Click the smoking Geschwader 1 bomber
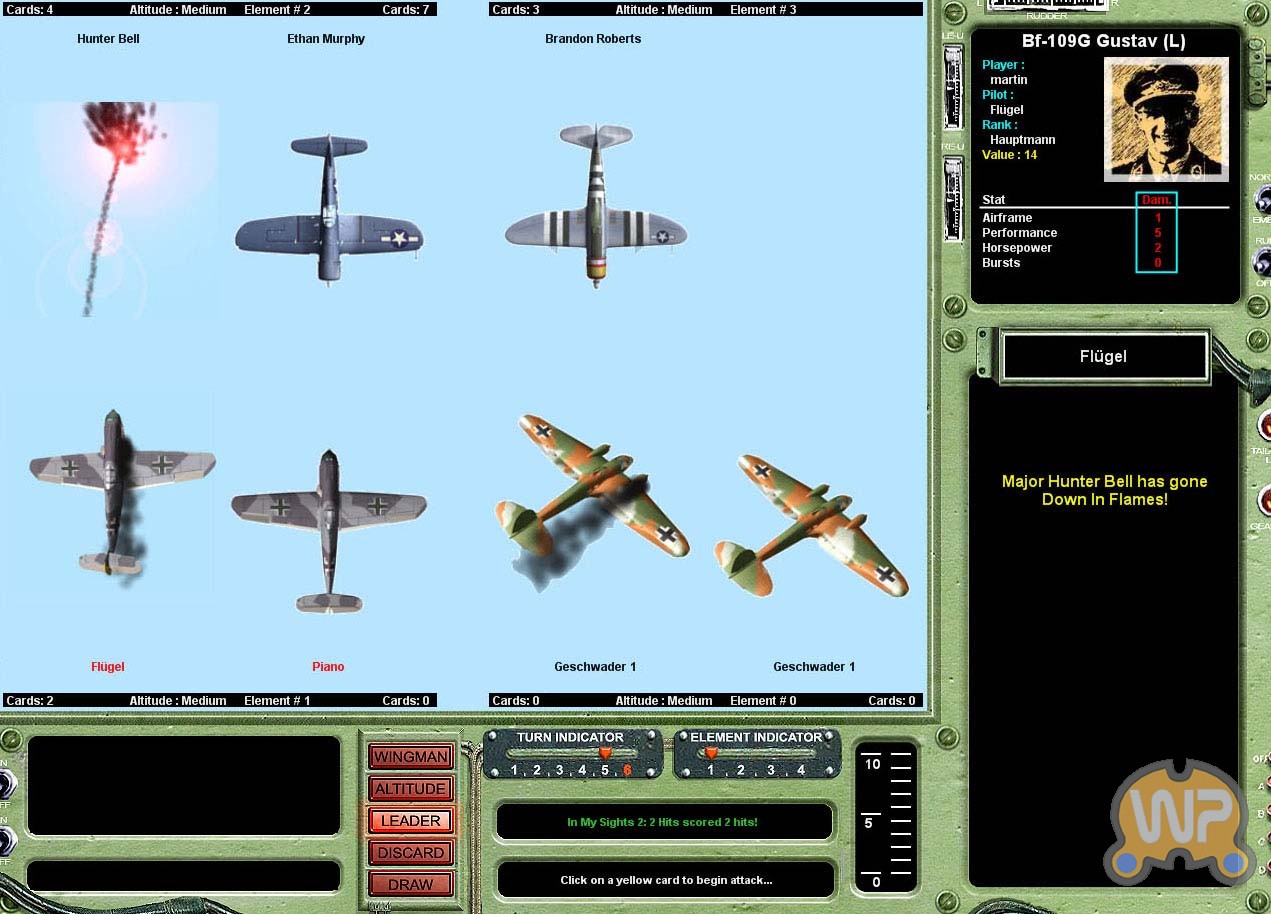The image size is (1271, 914). (x=590, y=502)
